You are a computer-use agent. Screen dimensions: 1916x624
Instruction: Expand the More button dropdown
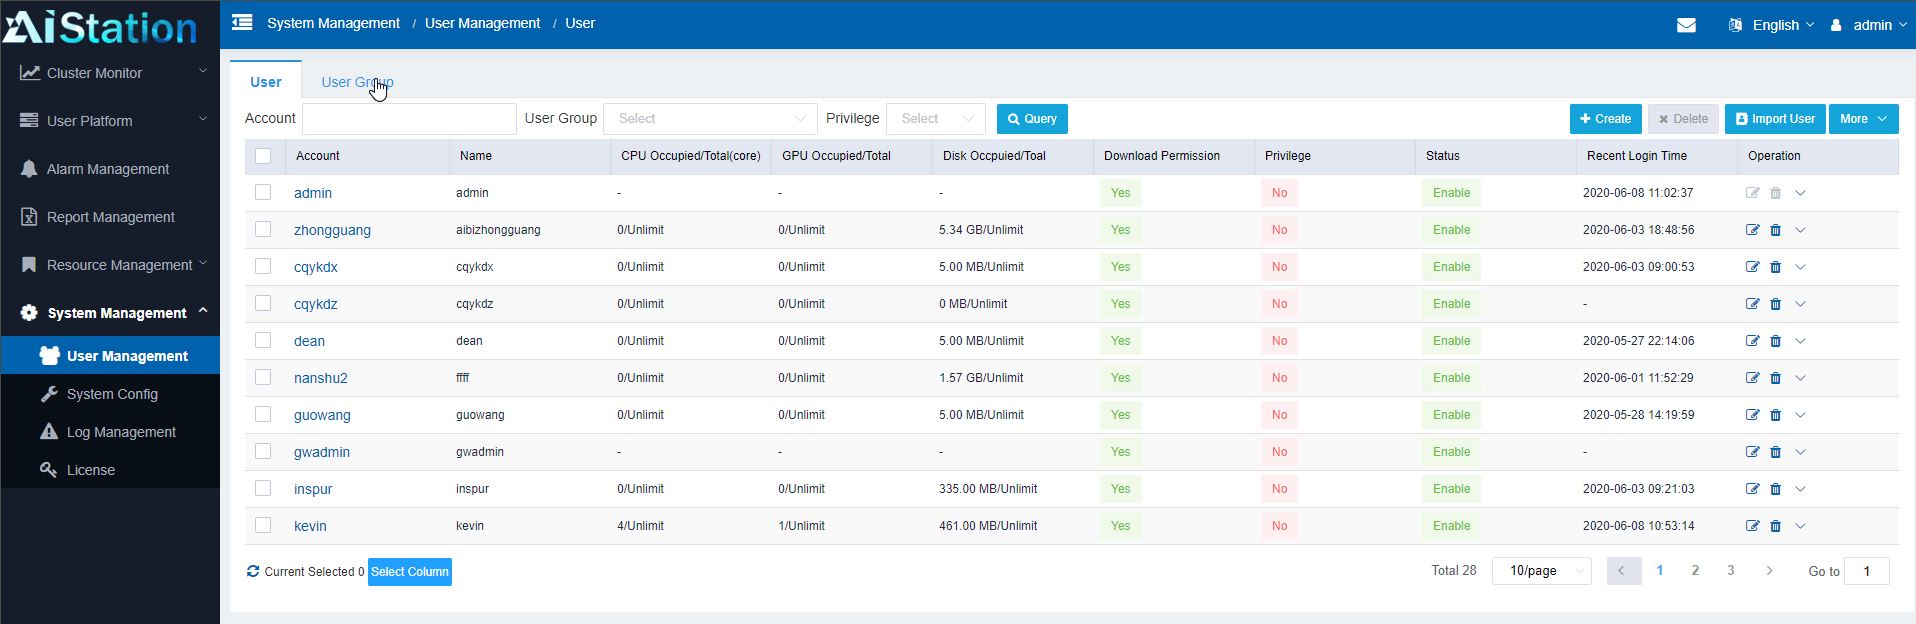(x=1863, y=119)
